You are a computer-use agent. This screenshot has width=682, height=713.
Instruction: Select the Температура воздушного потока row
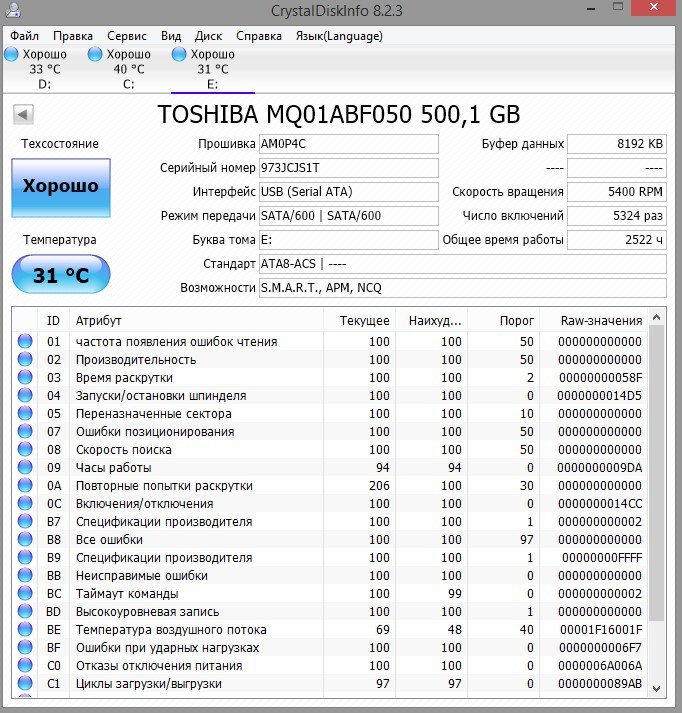coord(330,630)
